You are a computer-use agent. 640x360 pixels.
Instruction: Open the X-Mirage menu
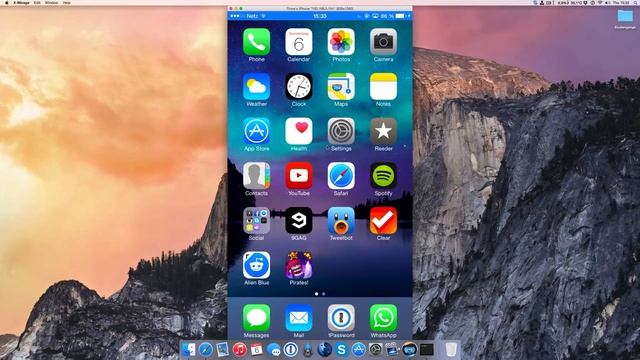click(x=21, y=2)
